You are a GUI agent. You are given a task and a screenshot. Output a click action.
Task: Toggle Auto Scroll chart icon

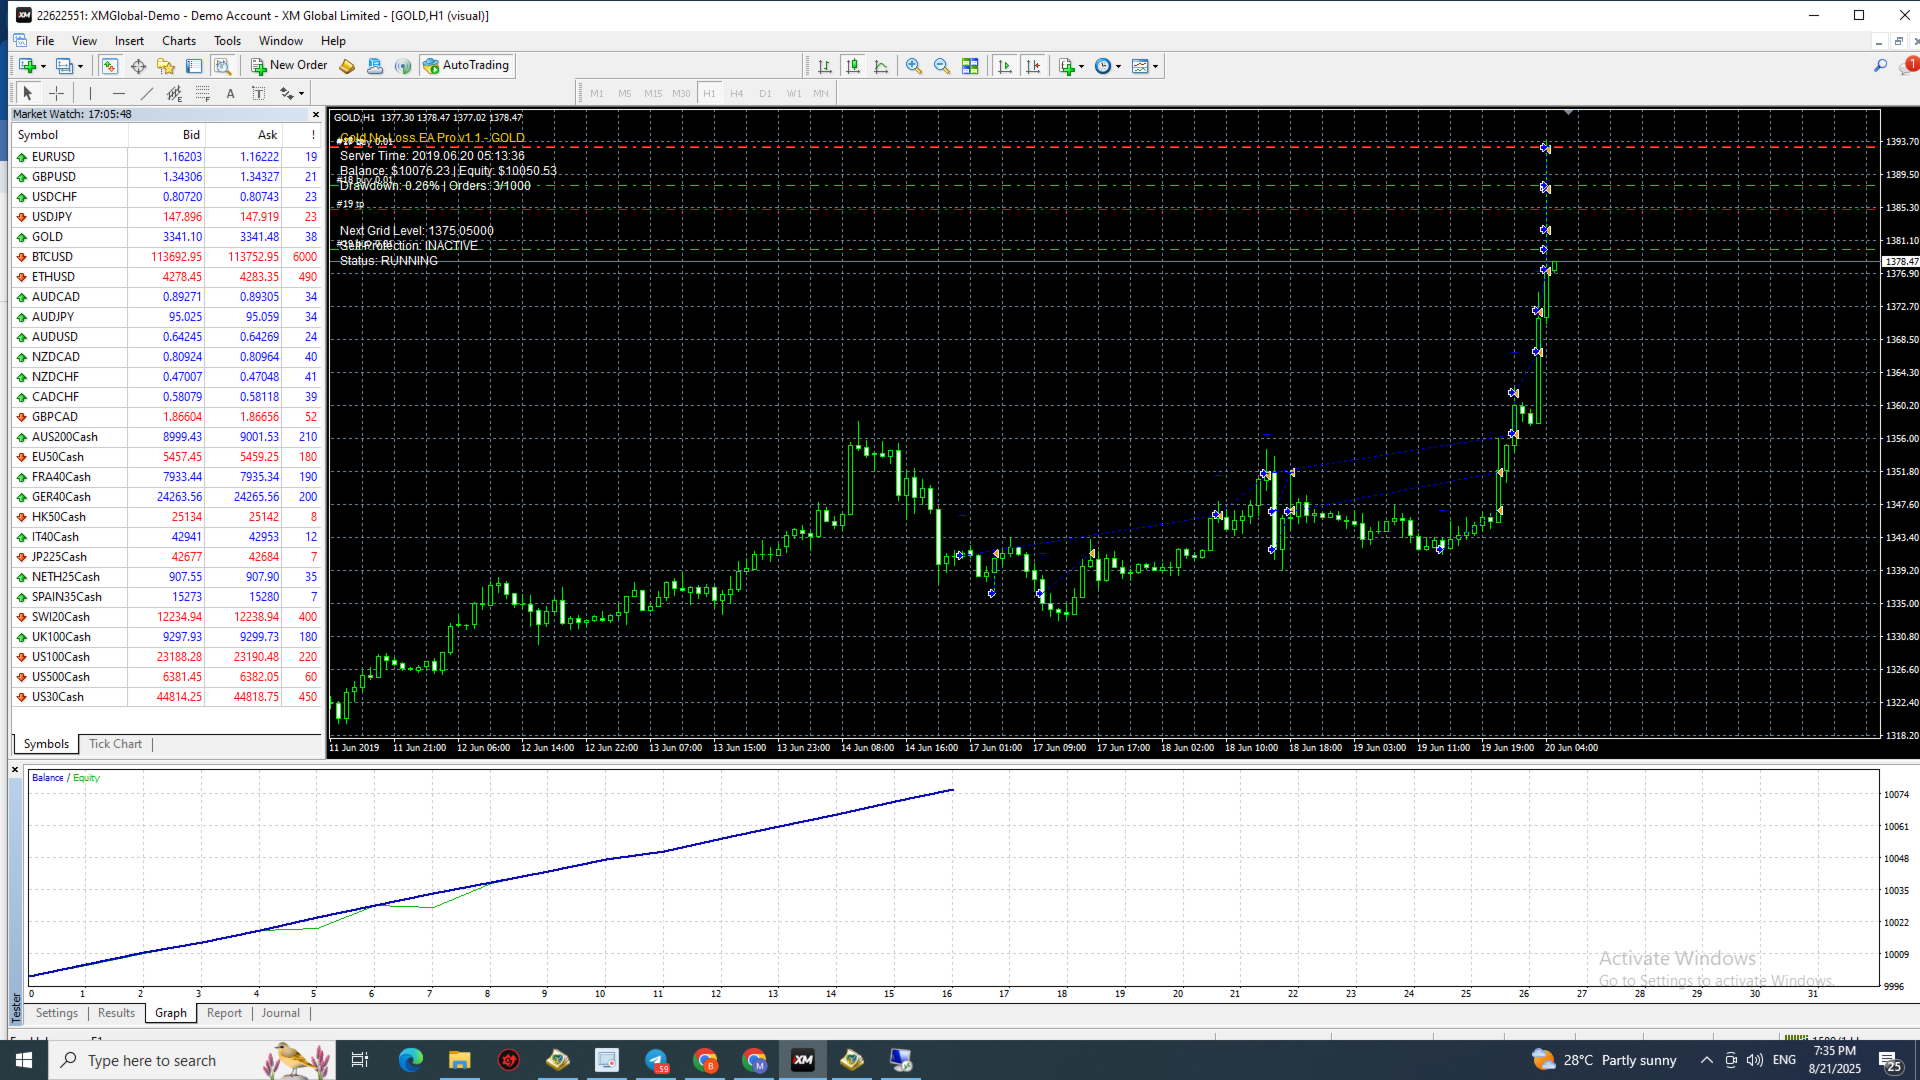[1005, 66]
